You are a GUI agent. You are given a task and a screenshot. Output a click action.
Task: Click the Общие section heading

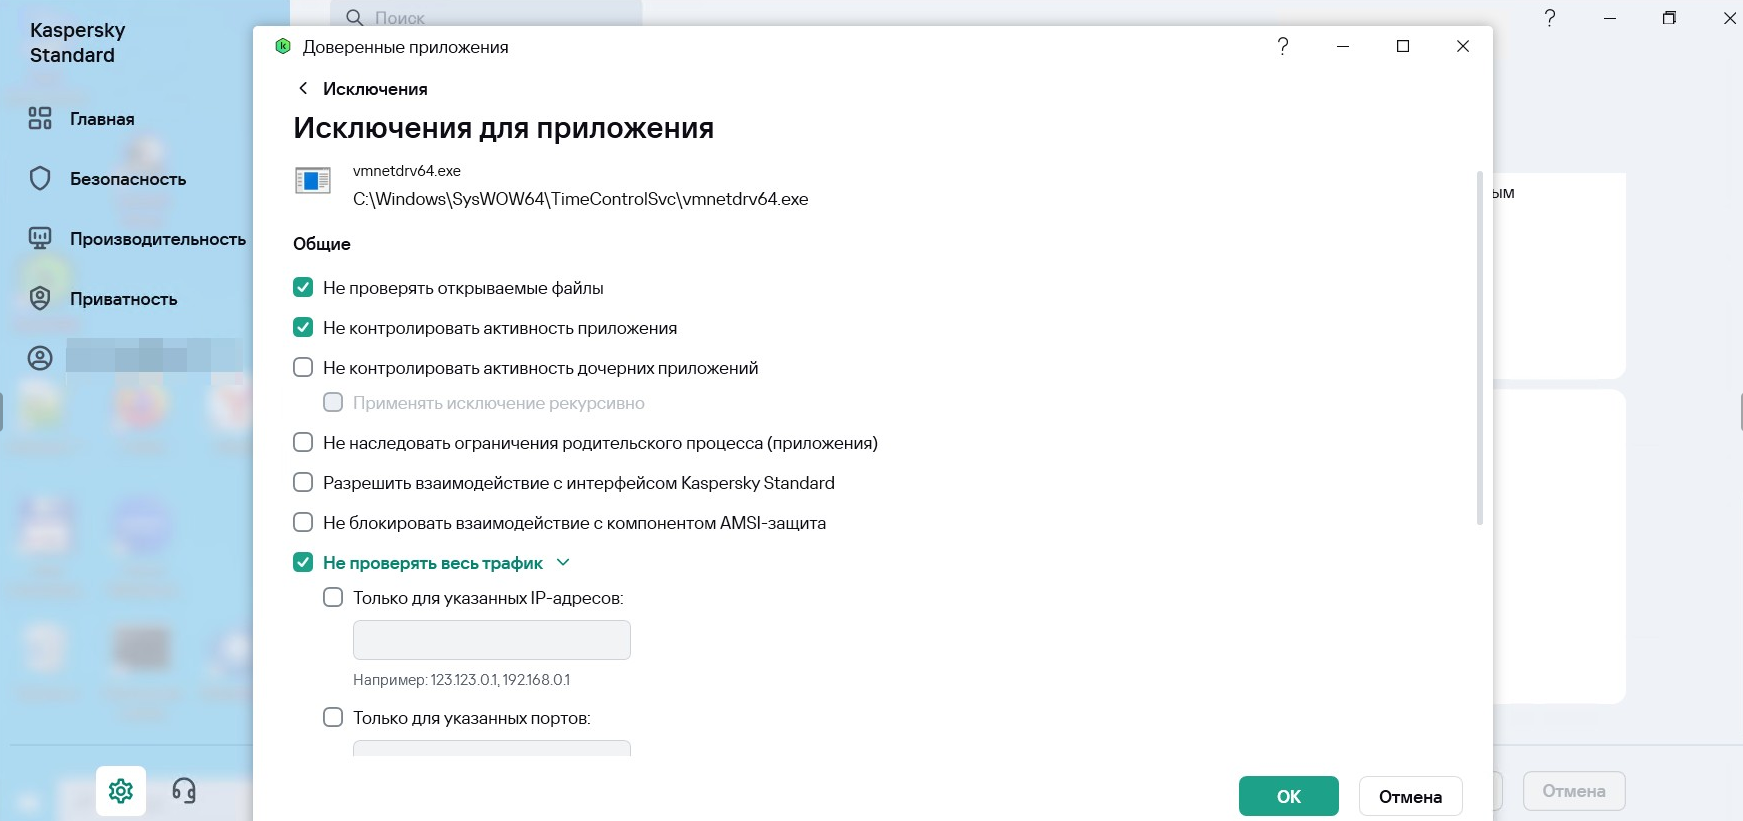(322, 244)
